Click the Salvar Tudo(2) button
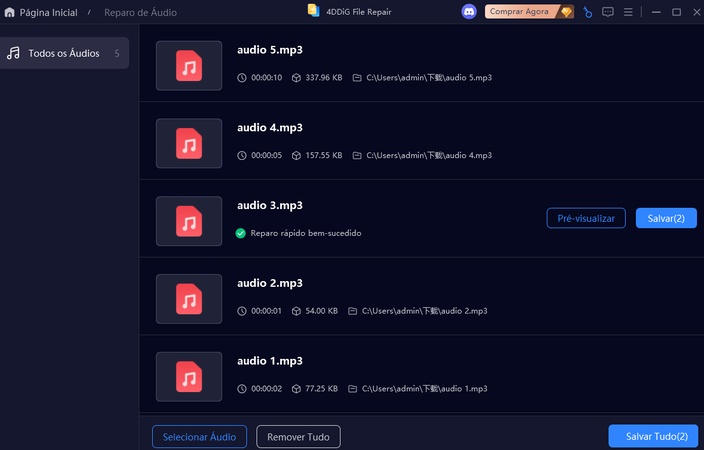The height and width of the screenshot is (450, 704). click(x=653, y=436)
